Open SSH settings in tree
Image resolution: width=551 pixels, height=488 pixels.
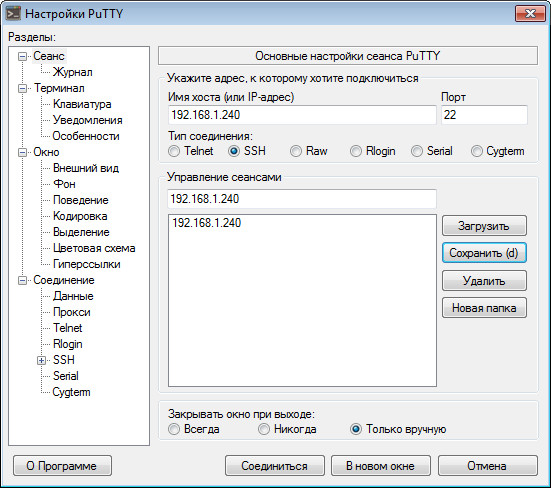[64, 360]
